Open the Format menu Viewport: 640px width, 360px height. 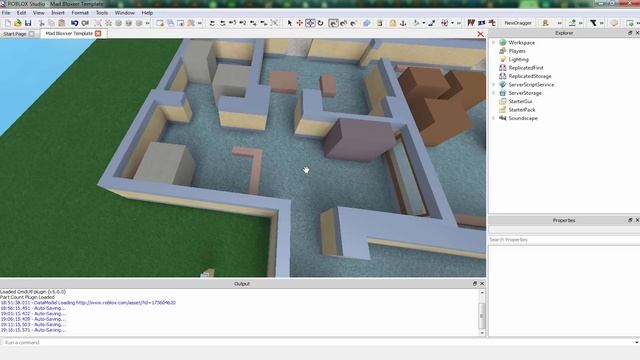click(x=80, y=13)
